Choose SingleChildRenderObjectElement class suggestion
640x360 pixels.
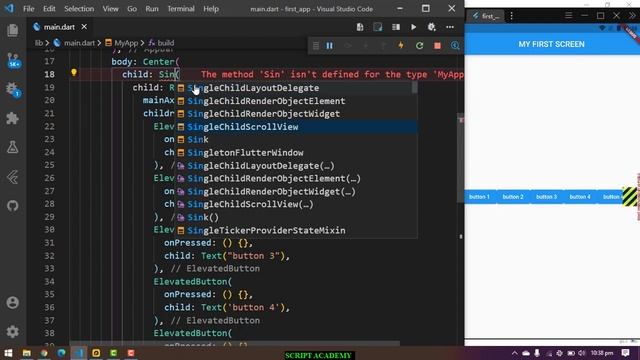pyautogui.click(x=296, y=101)
